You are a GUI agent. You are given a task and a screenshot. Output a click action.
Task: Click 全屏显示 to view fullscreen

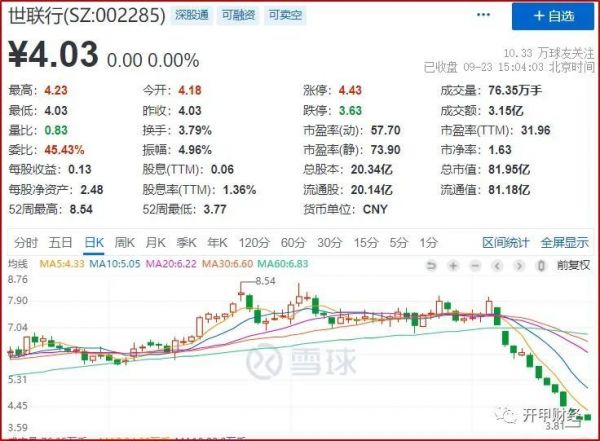coord(565,242)
